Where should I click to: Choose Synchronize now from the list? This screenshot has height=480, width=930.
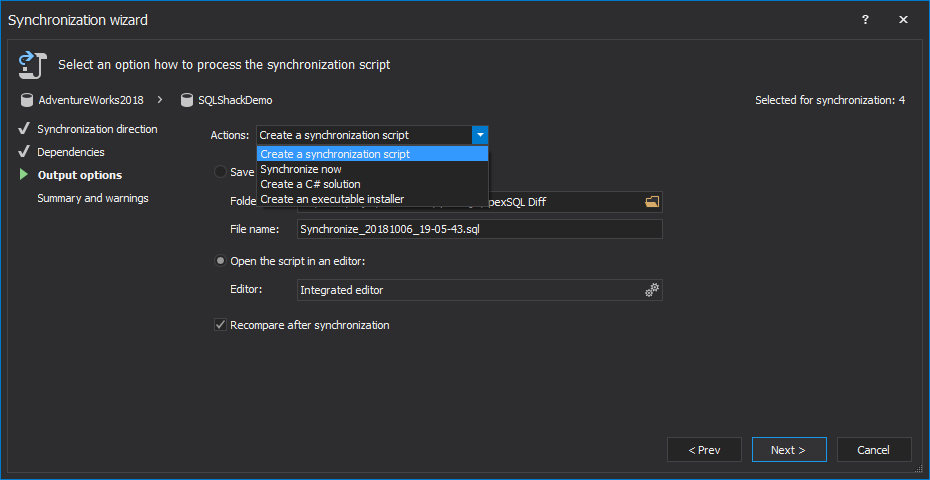300,169
